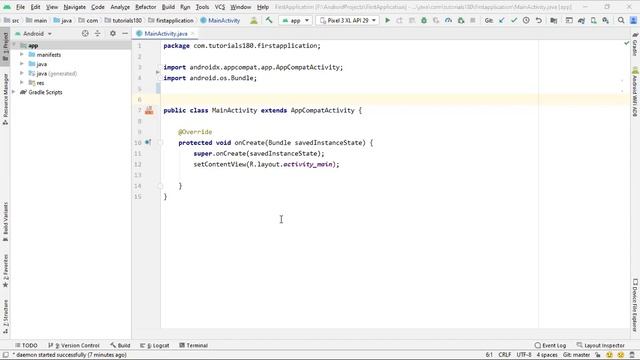
Task: Click the Git Commit checkmark icon
Action: click(x=514, y=20)
